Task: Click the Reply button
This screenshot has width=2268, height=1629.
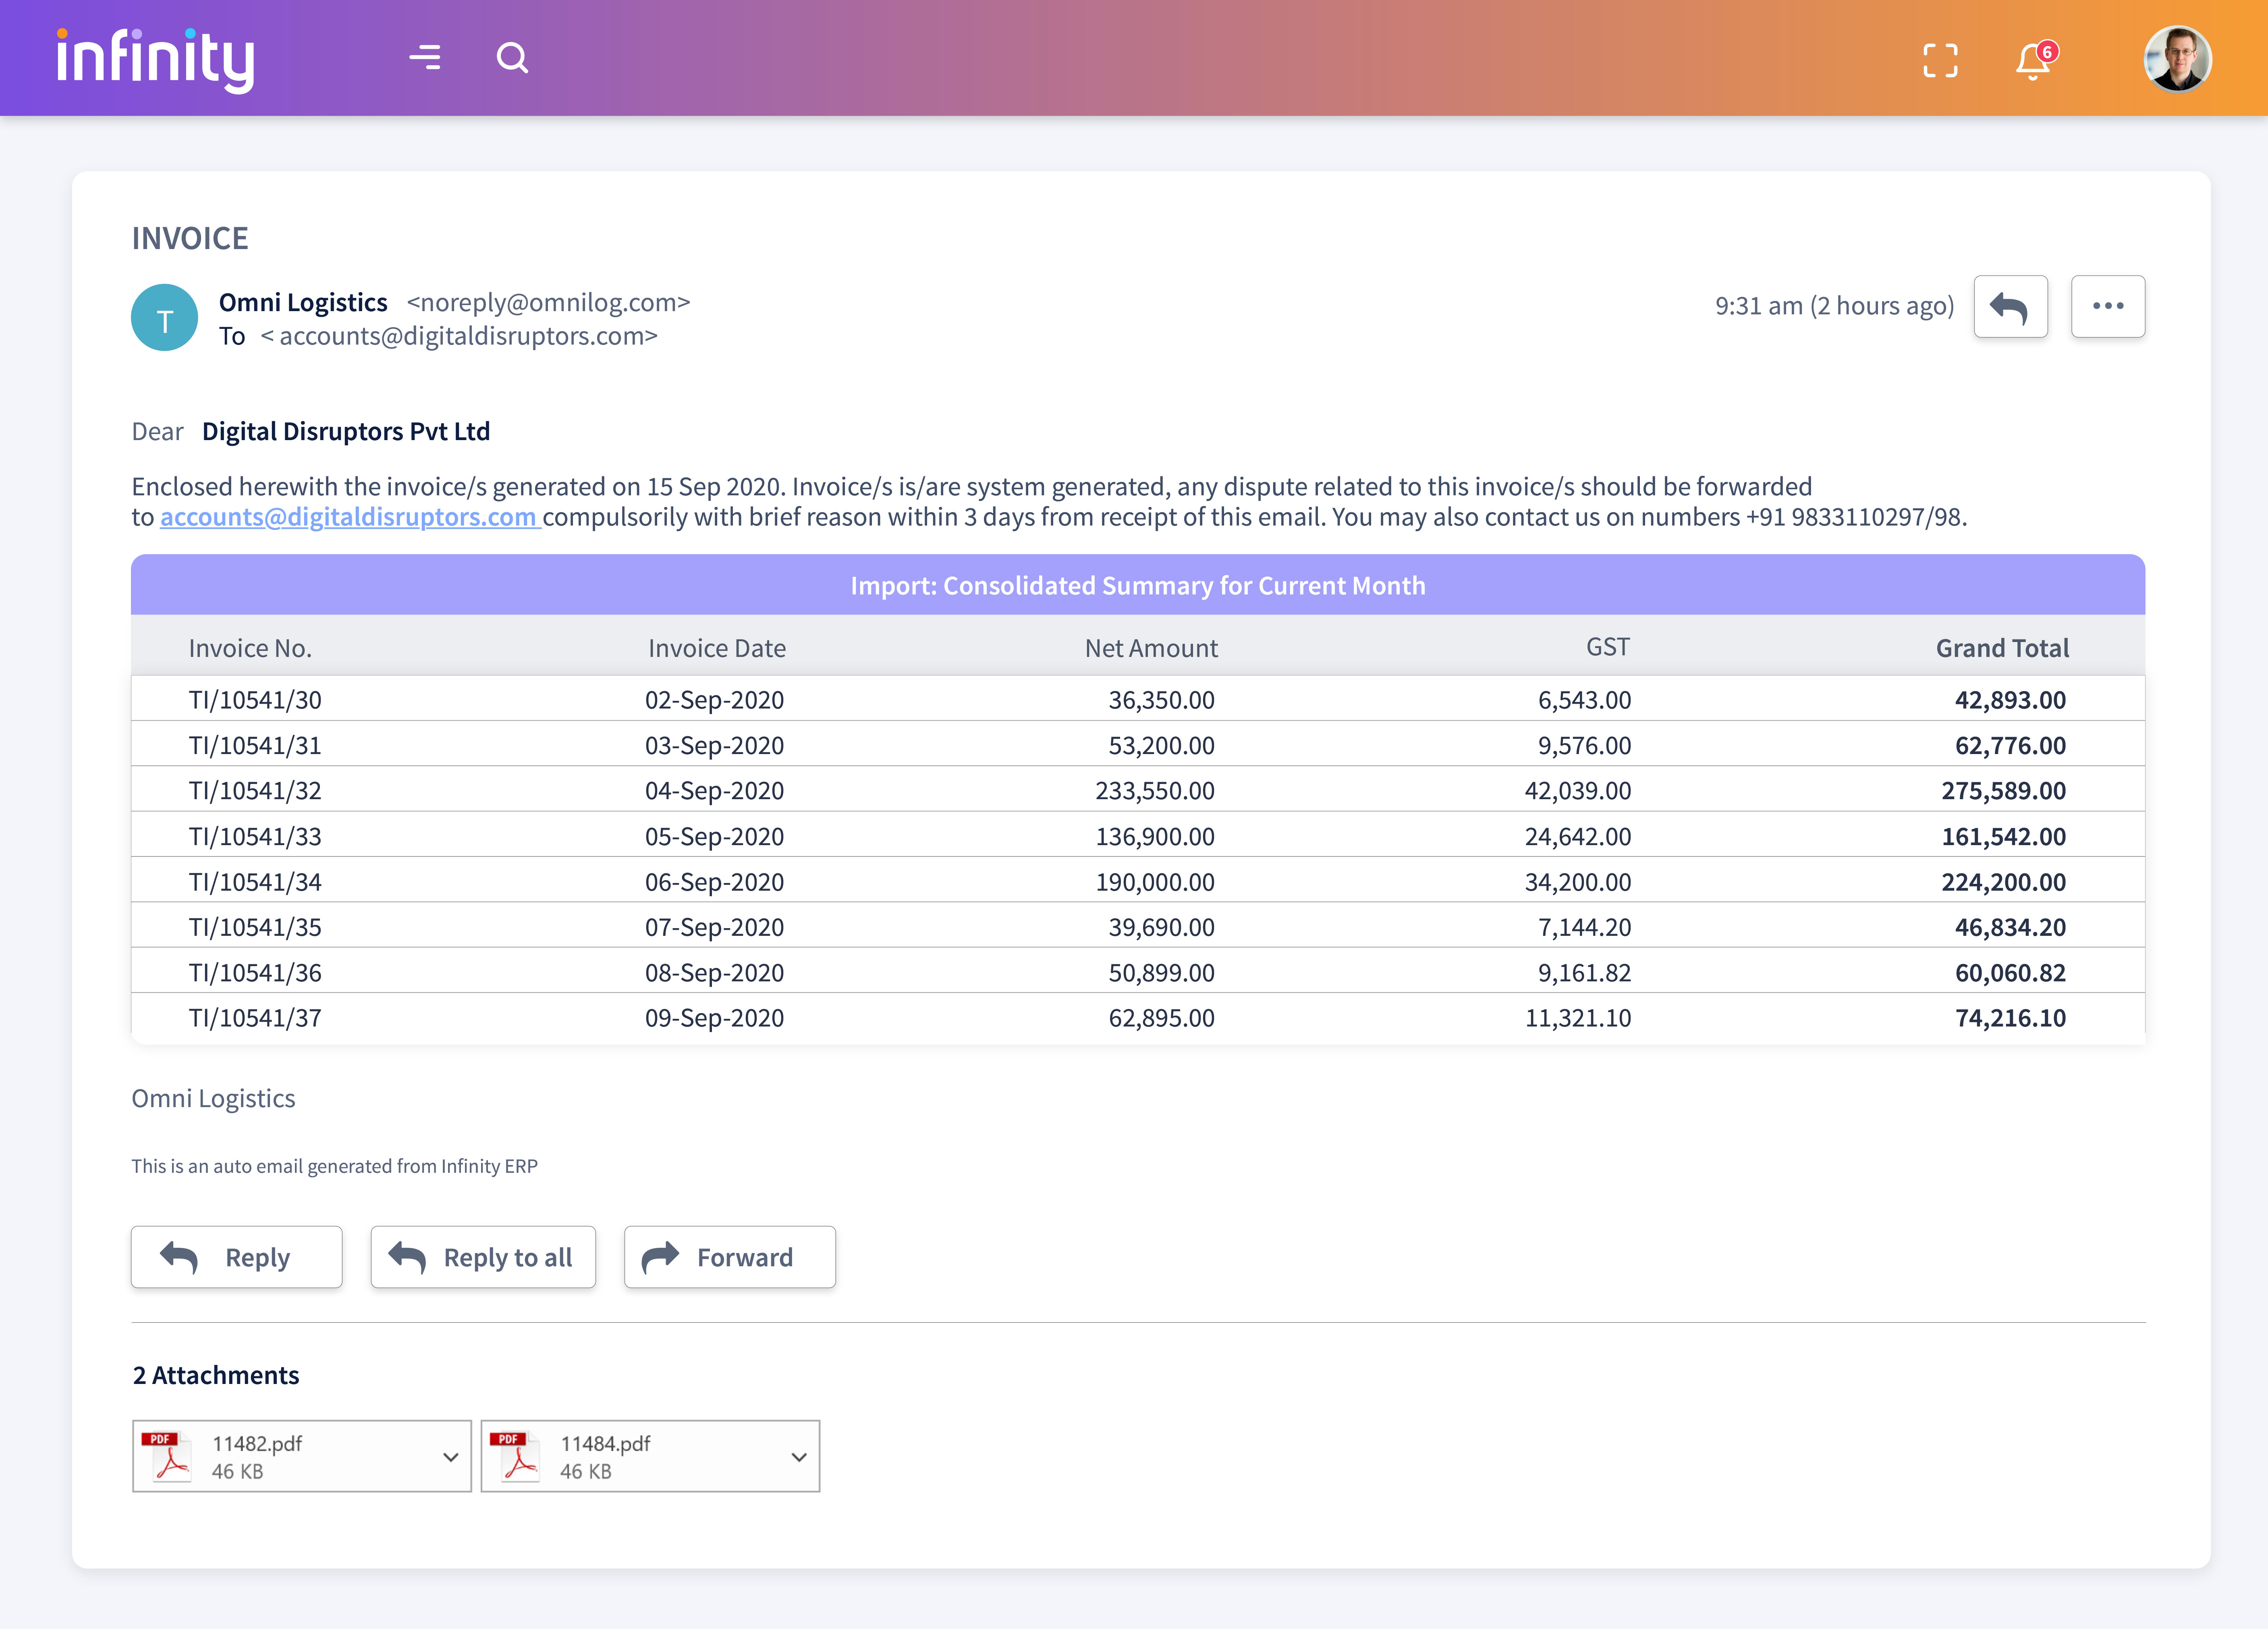Action: tap(237, 1257)
